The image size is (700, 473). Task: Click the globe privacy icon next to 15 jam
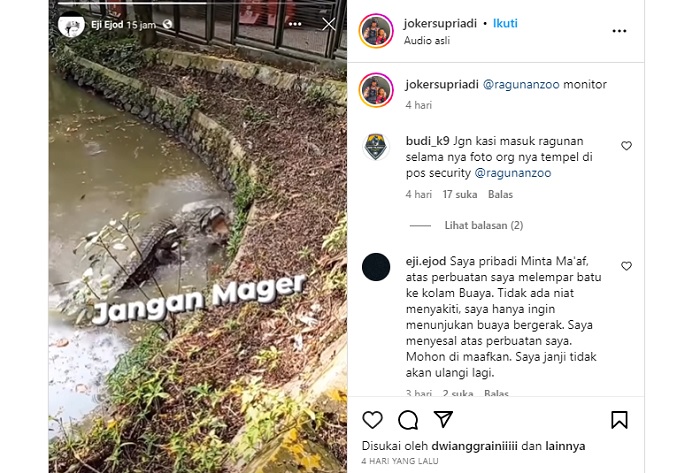pyautogui.click(x=167, y=24)
